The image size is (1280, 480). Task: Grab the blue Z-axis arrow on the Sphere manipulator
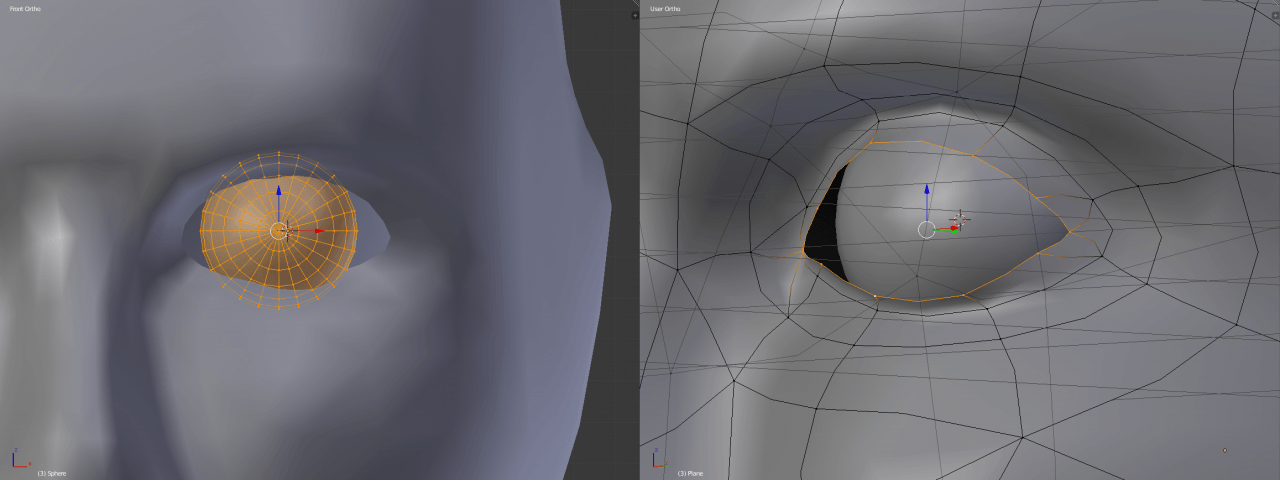[278, 192]
